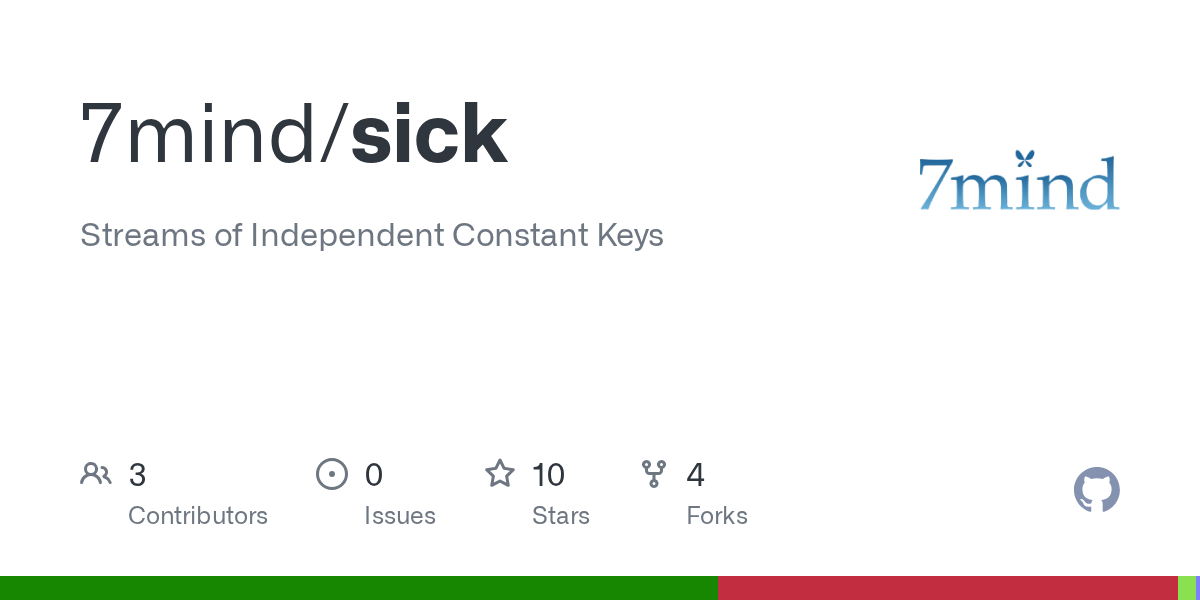The height and width of the screenshot is (600, 1200).
Task: Click the GitHub Octocat logo
Action: pos(1096,490)
